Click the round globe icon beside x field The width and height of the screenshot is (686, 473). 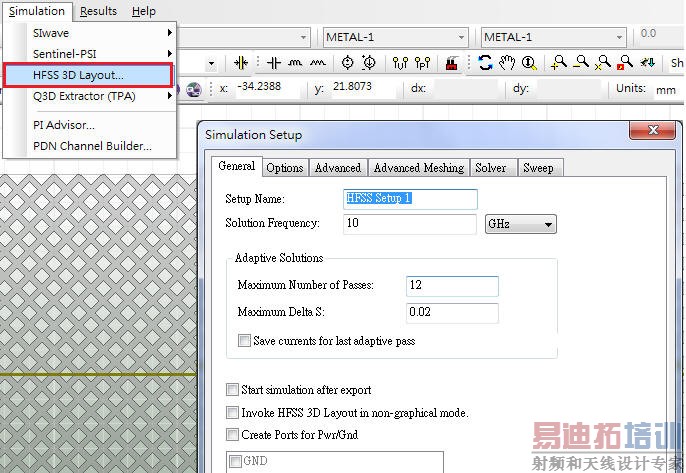(193, 90)
